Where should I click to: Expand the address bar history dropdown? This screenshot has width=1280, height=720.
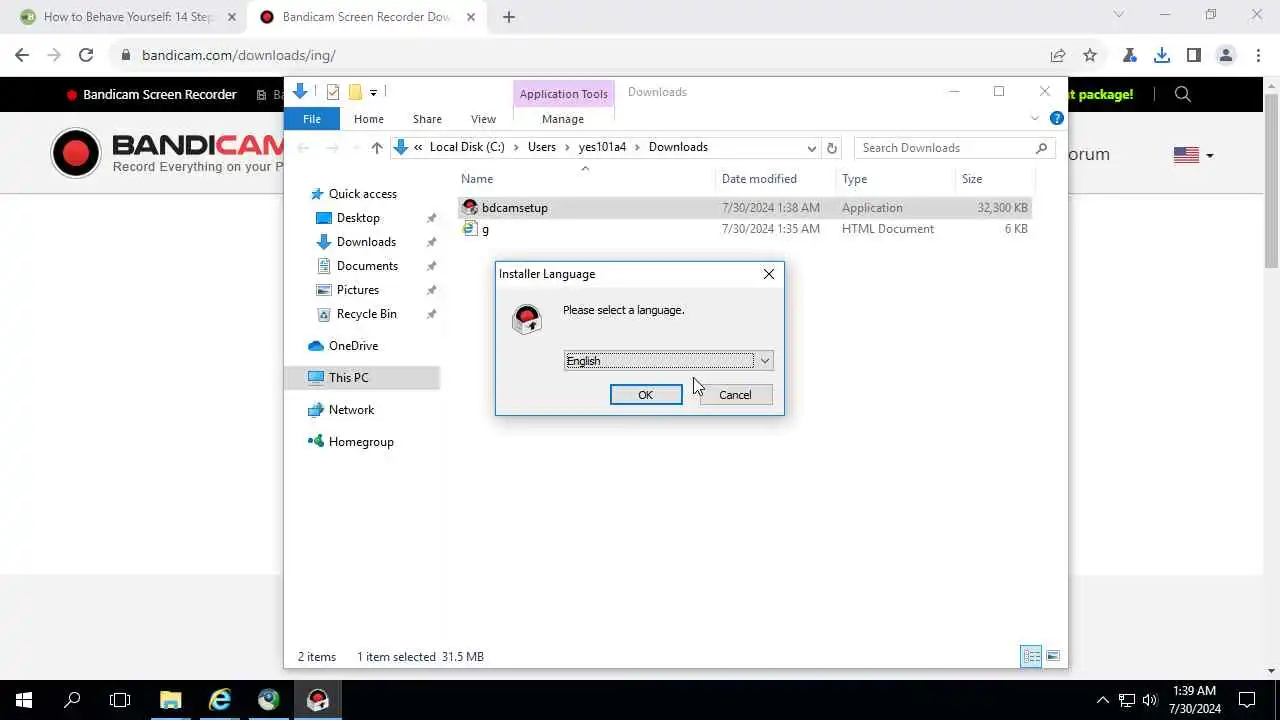811,148
